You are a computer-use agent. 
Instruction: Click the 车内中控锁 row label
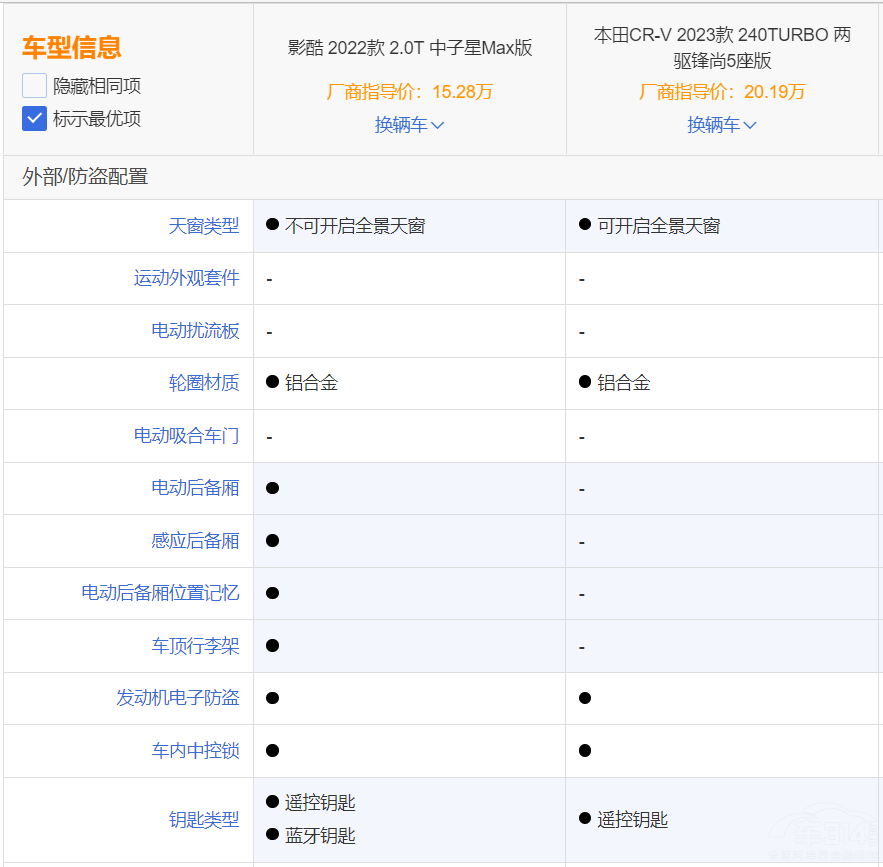pos(195,751)
